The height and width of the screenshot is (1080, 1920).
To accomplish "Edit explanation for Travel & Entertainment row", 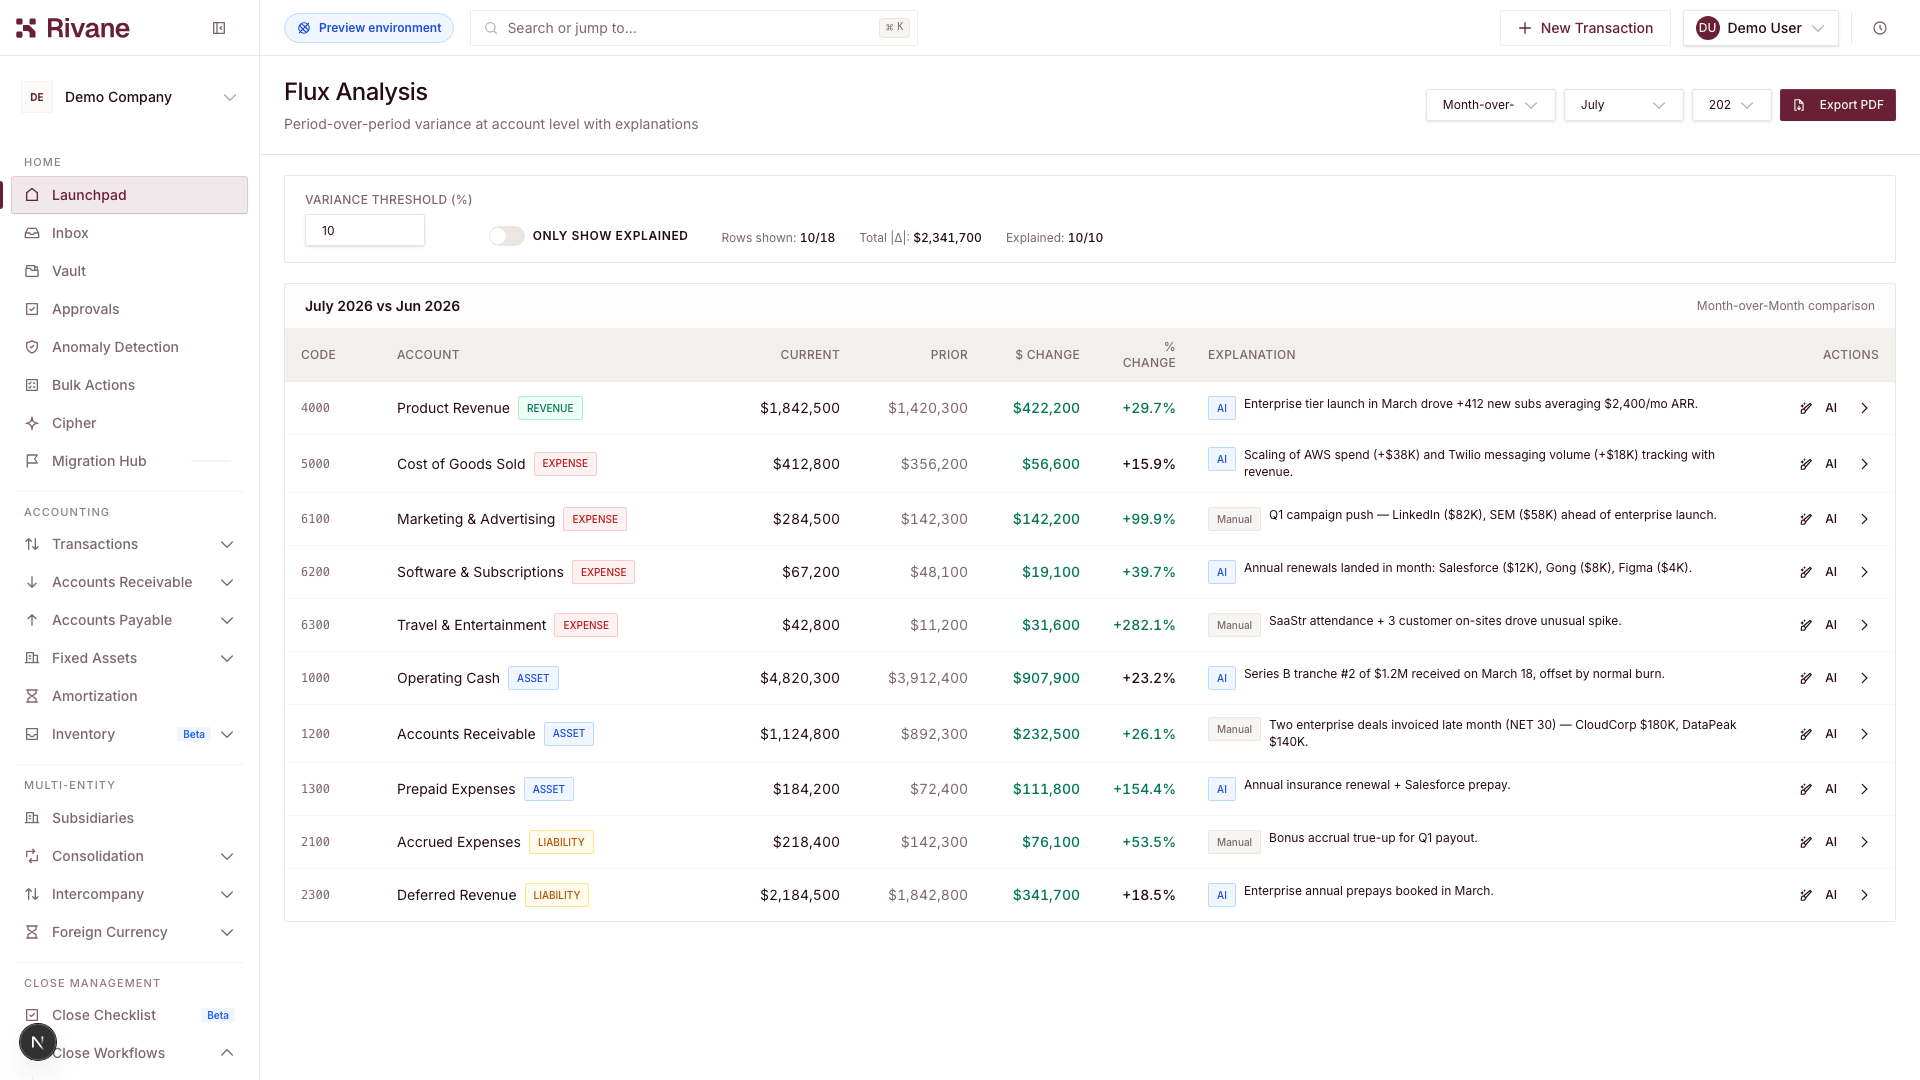I will point(1806,625).
